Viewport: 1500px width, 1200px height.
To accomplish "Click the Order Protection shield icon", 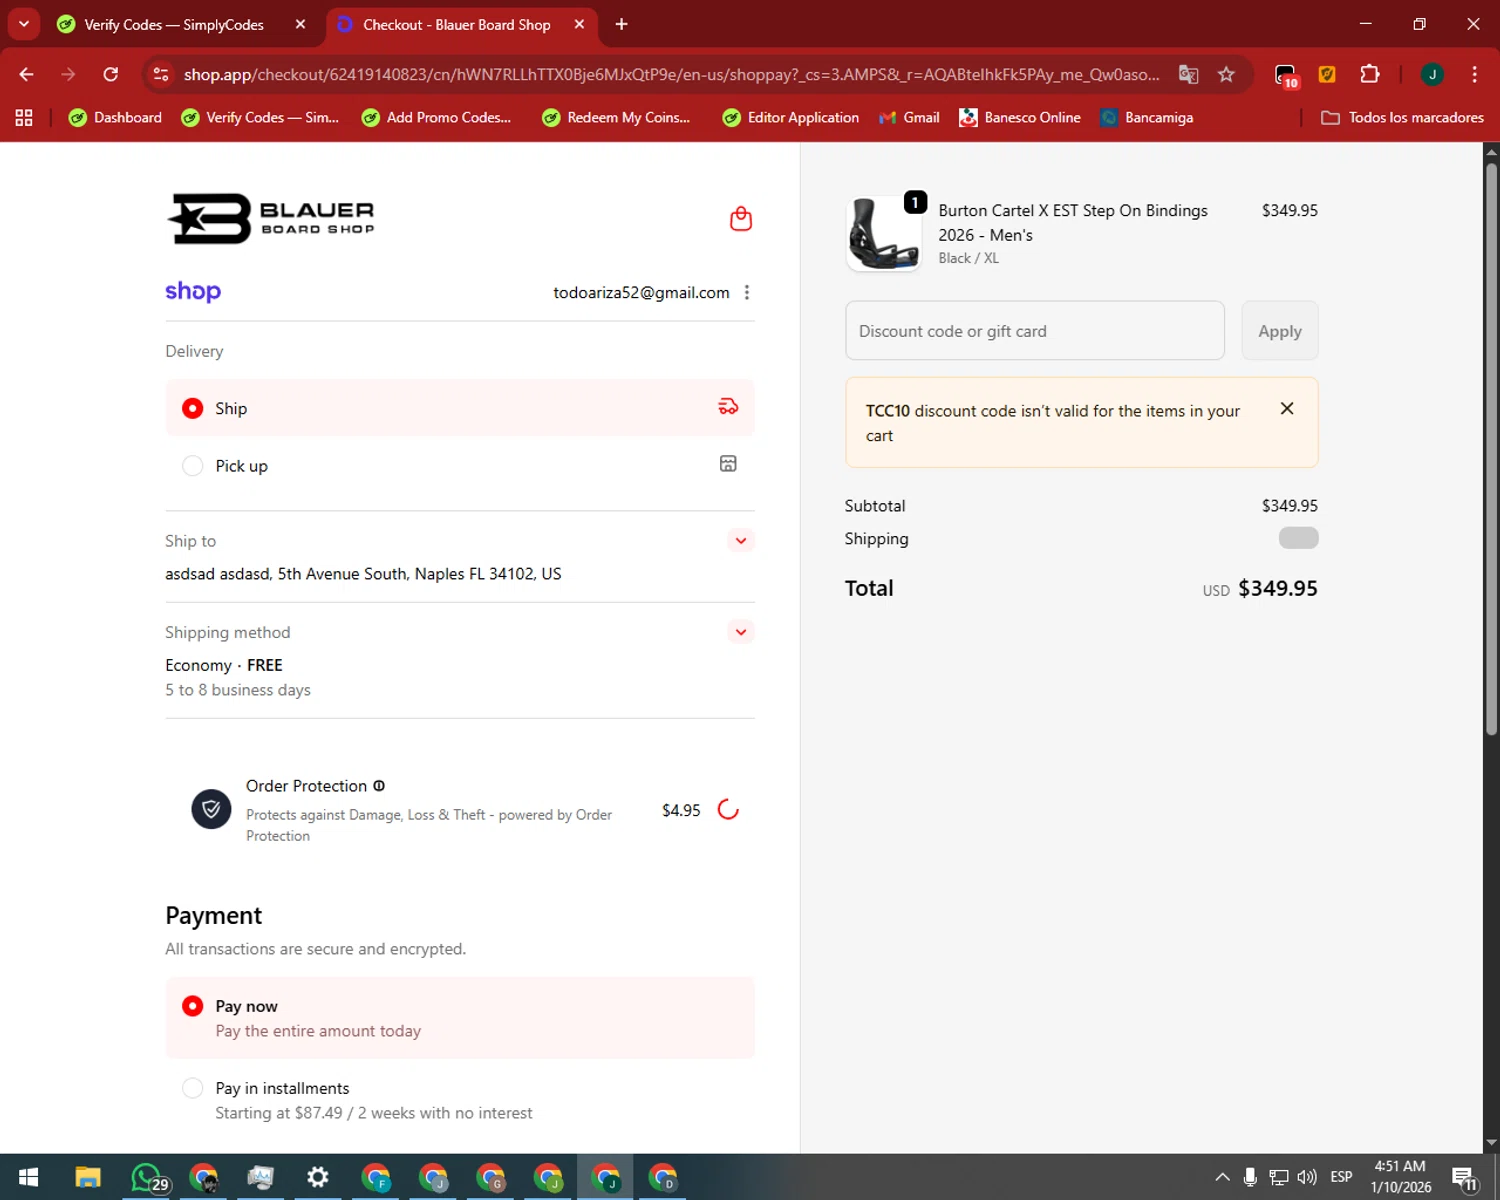I will click(x=211, y=809).
